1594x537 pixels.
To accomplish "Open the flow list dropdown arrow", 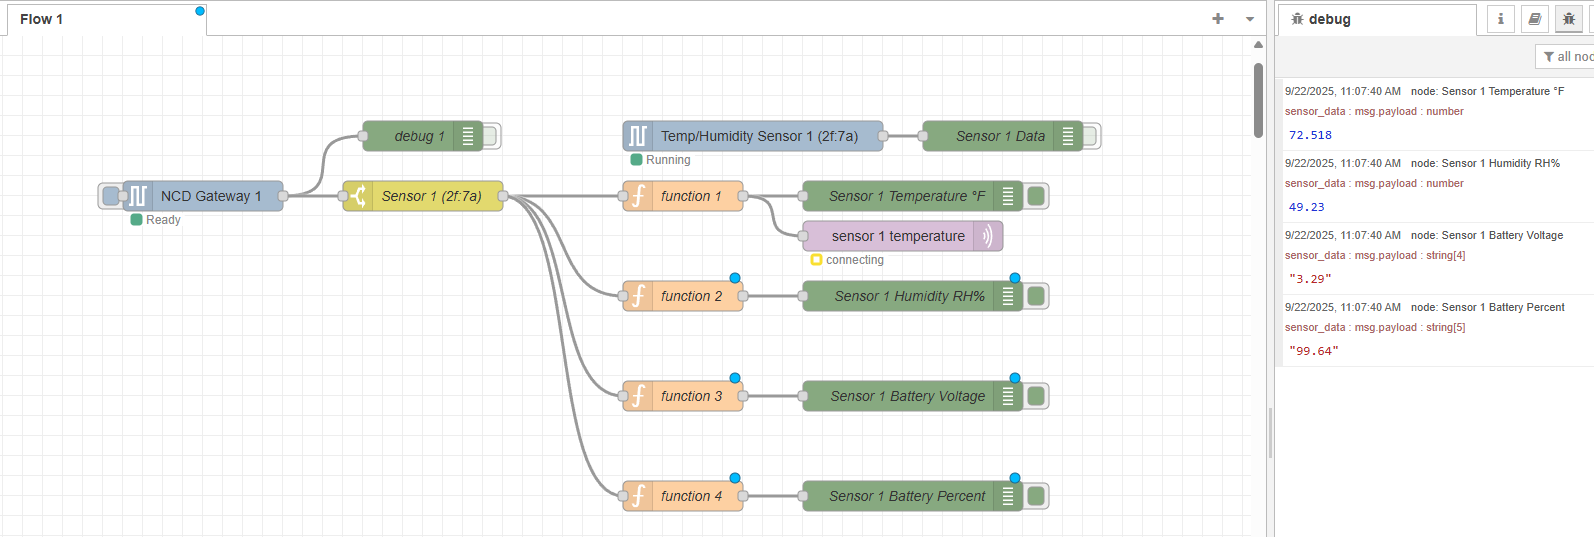I will (x=1249, y=19).
